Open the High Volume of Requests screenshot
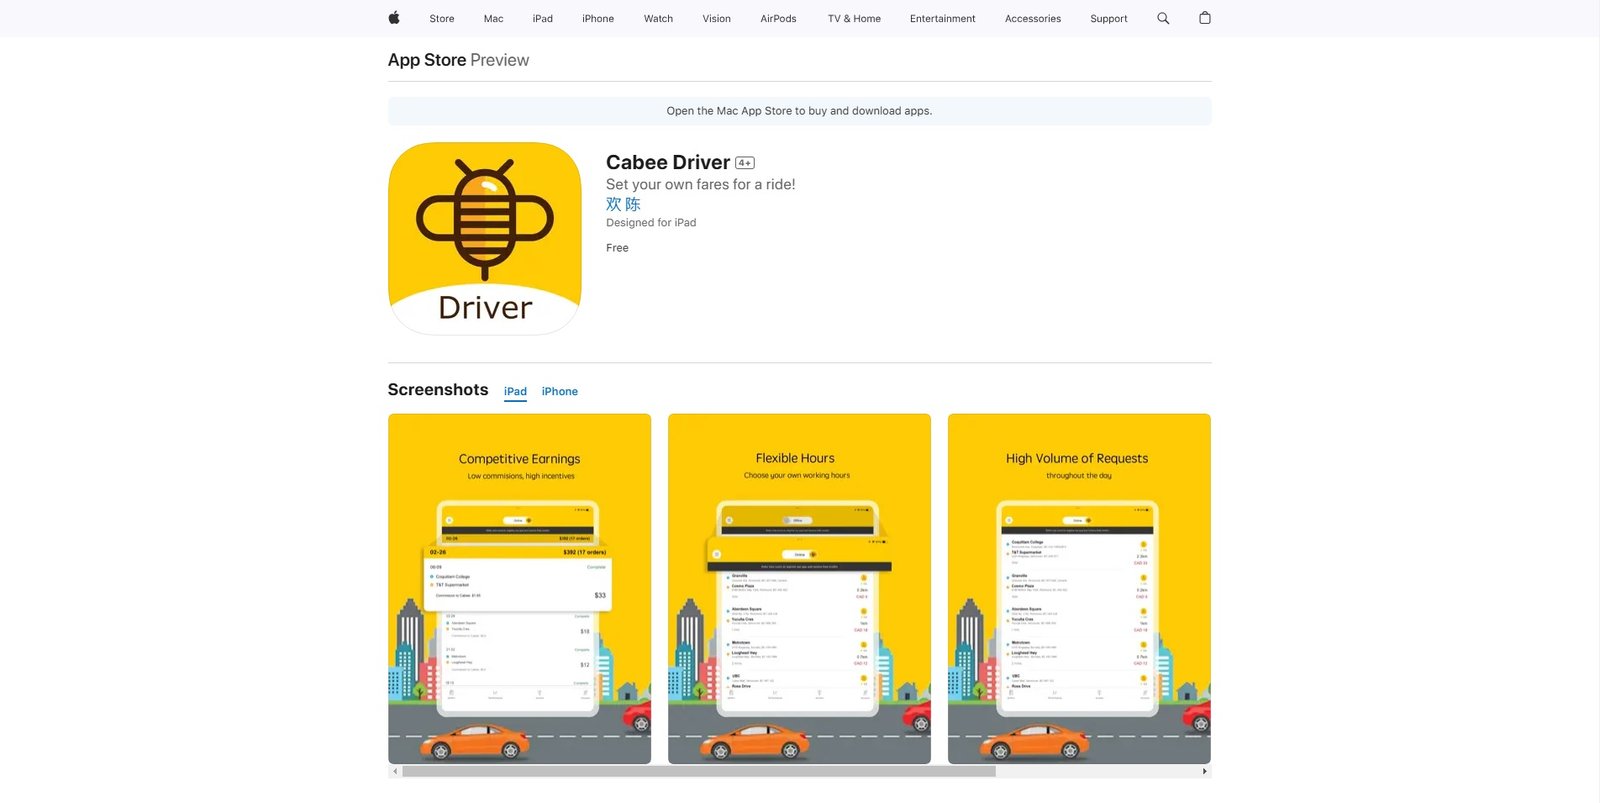Screen dimensions: 1600x803 click(x=1079, y=589)
